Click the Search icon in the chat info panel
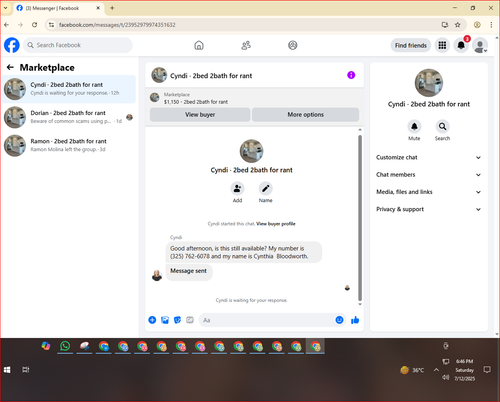The height and width of the screenshot is (402, 500). (x=442, y=126)
